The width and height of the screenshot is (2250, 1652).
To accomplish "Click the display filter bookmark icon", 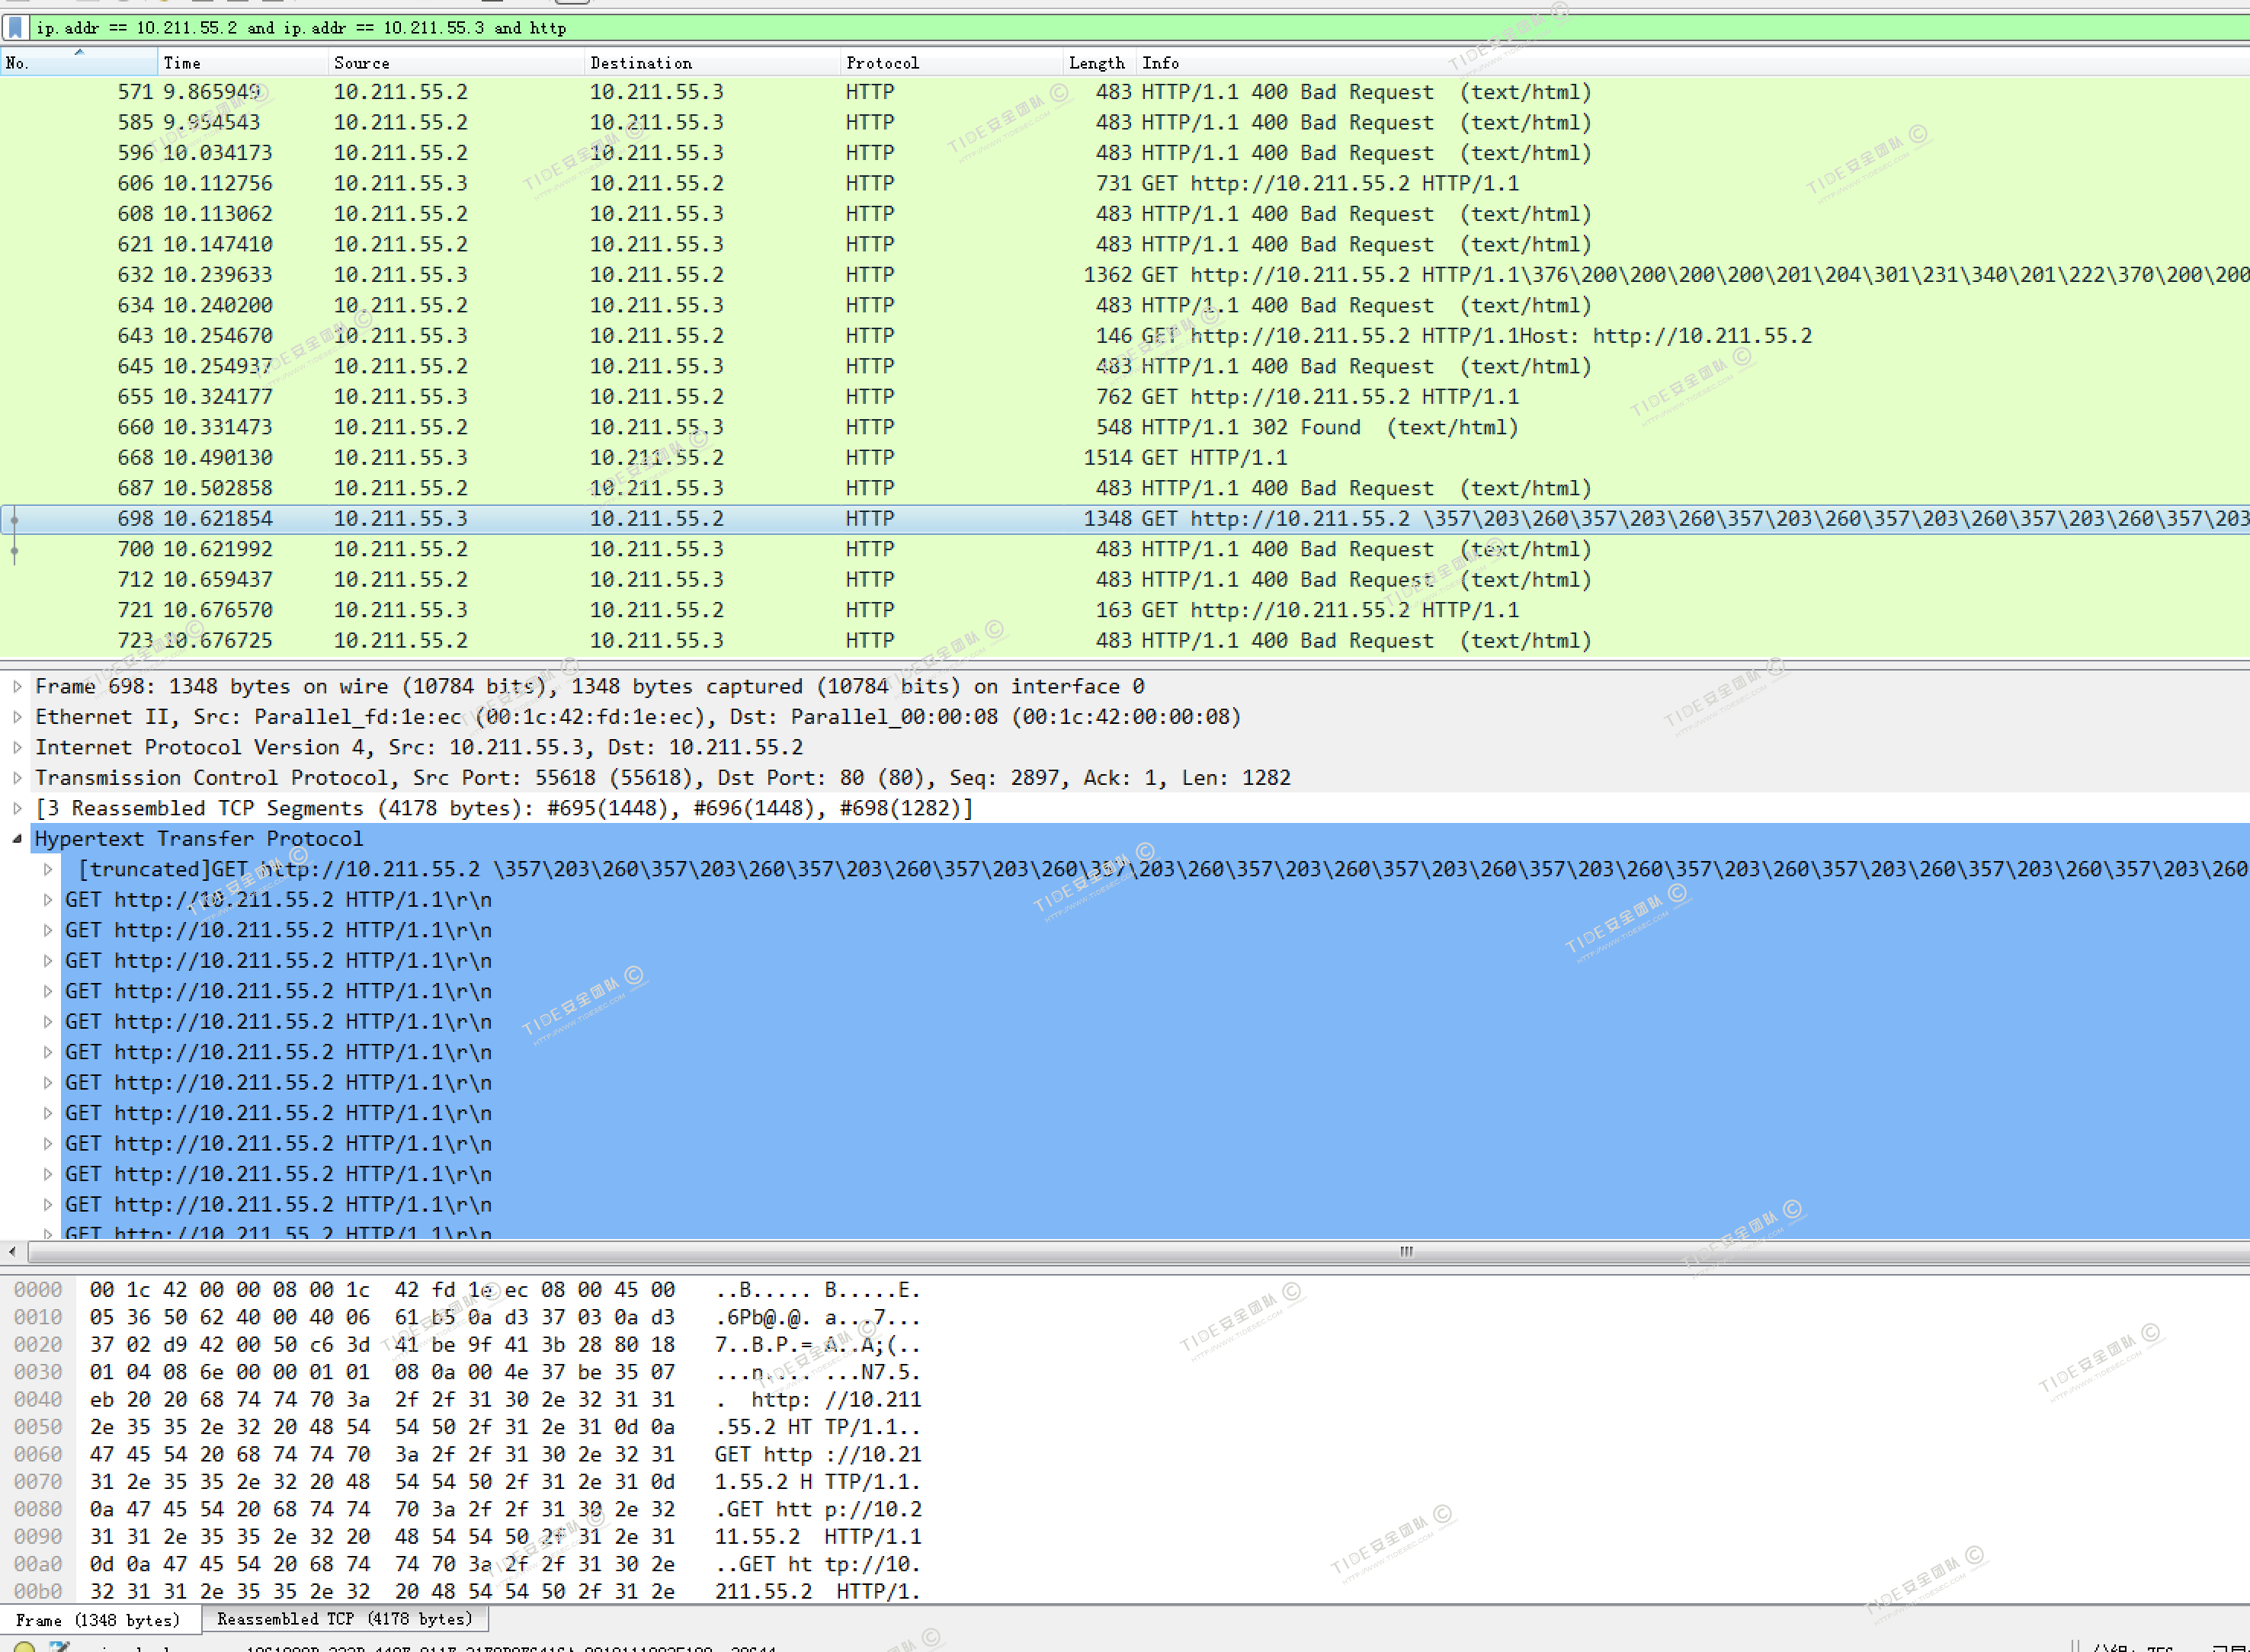I will point(15,27).
